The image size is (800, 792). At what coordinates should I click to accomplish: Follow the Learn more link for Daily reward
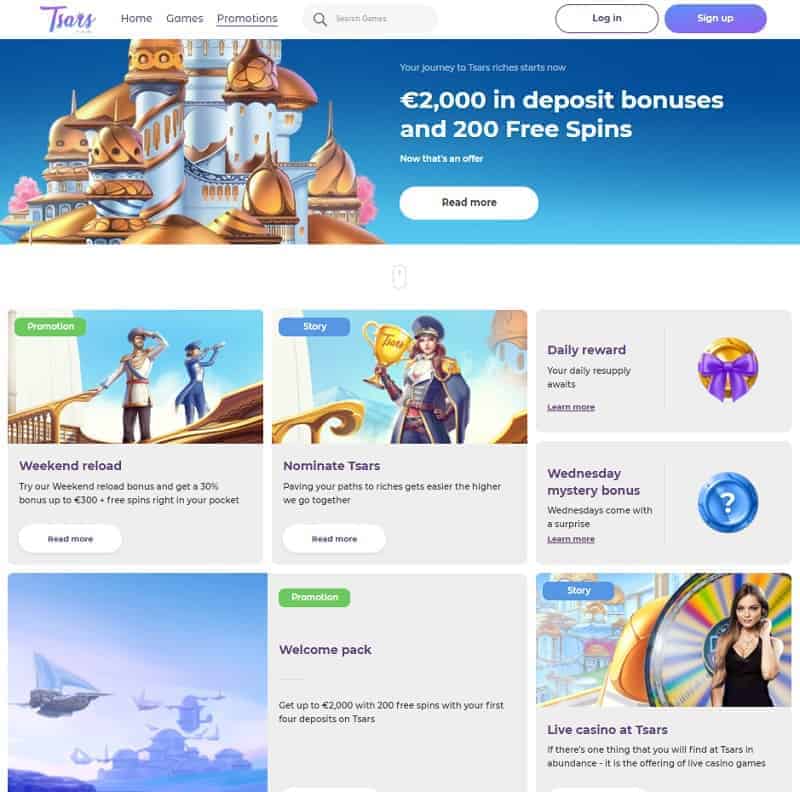pos(571,407)
